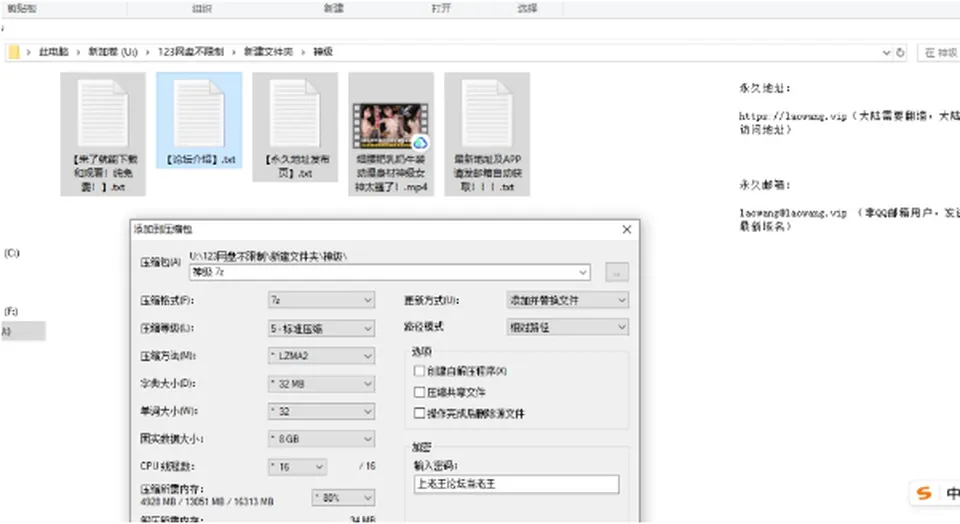This screenshot has height=524, width=960.
Task: Click the 输入密码 password field
Action: click(x=516, y=484)
